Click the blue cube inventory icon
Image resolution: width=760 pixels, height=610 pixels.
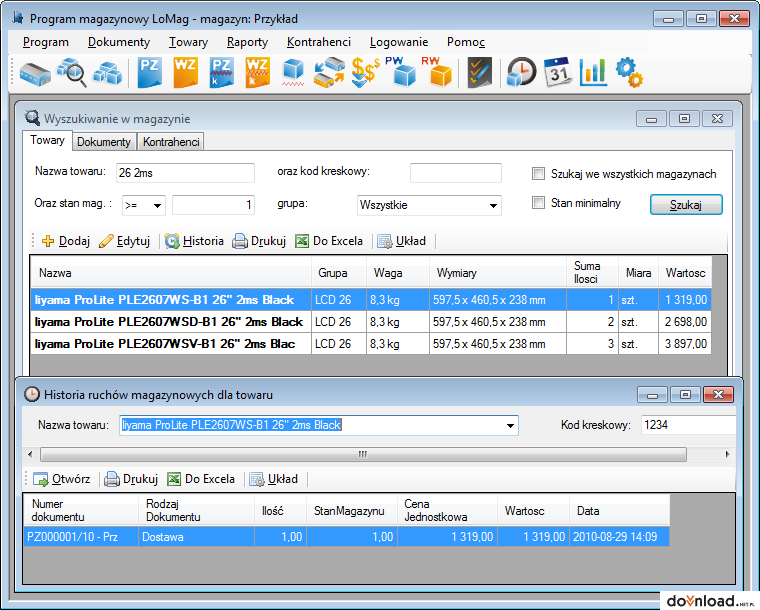[293, 73]
